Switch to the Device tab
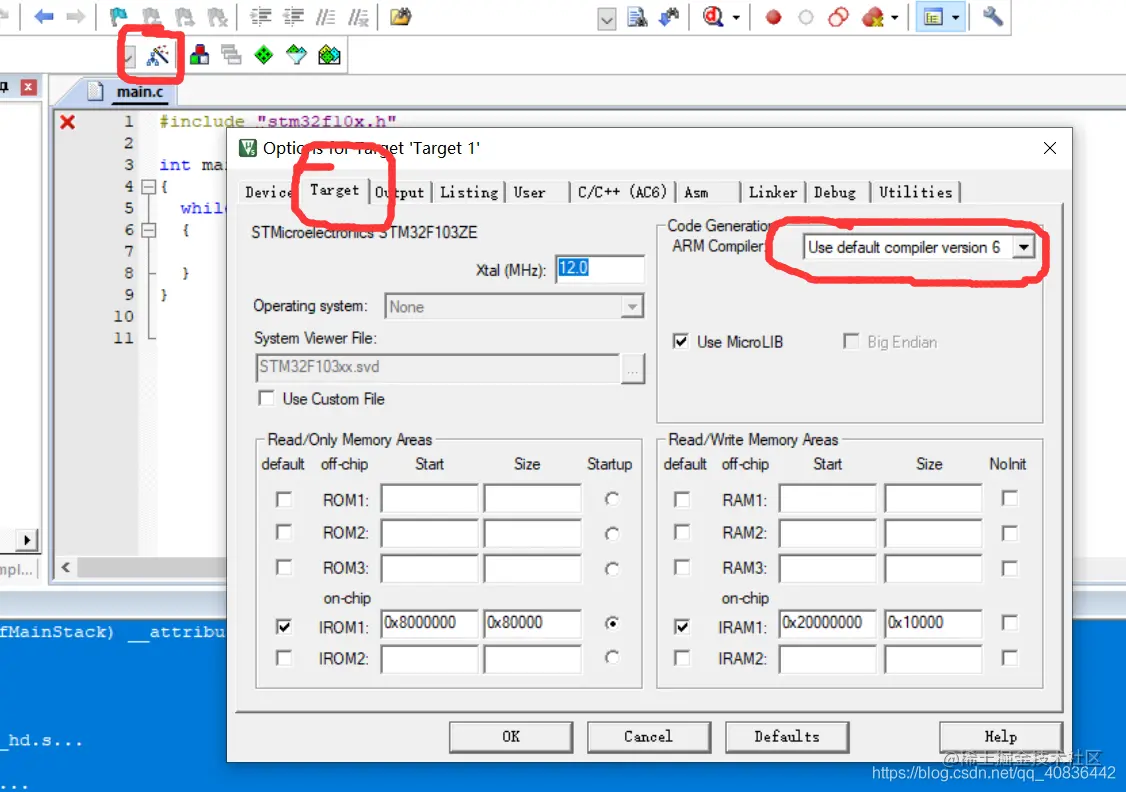Viewport: 1126px width, 792px height. (x=269, y=192)
